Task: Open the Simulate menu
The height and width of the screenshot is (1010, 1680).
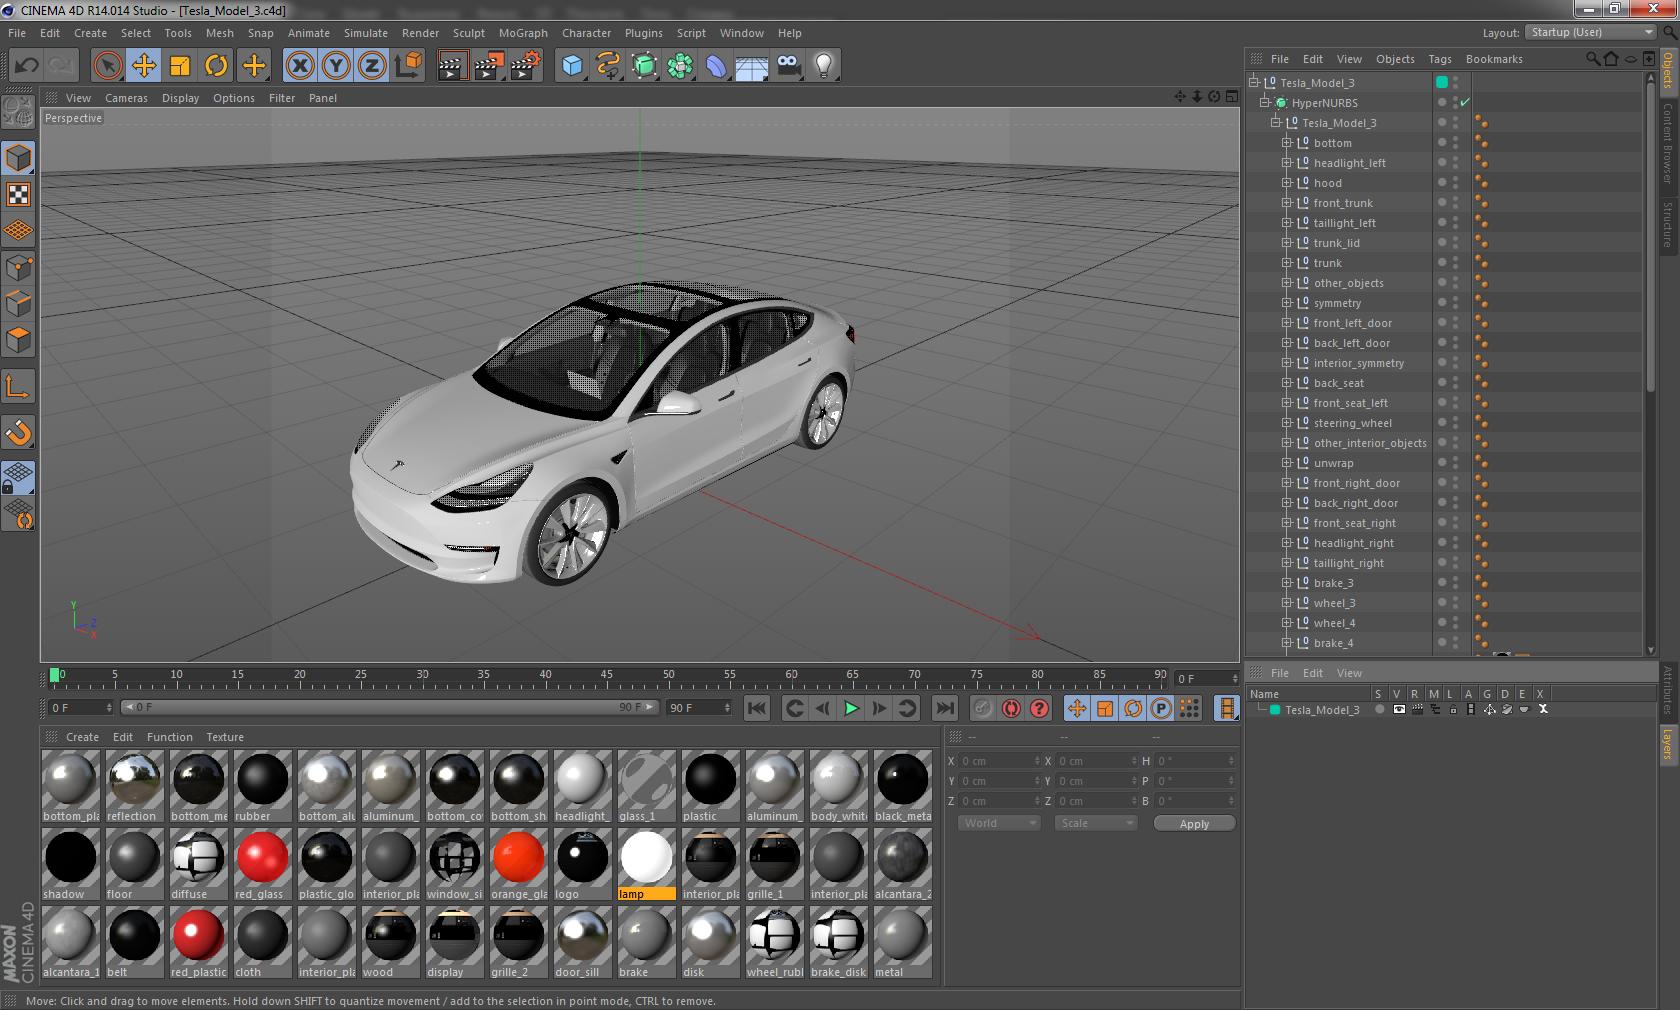Action: coord(366,33)
